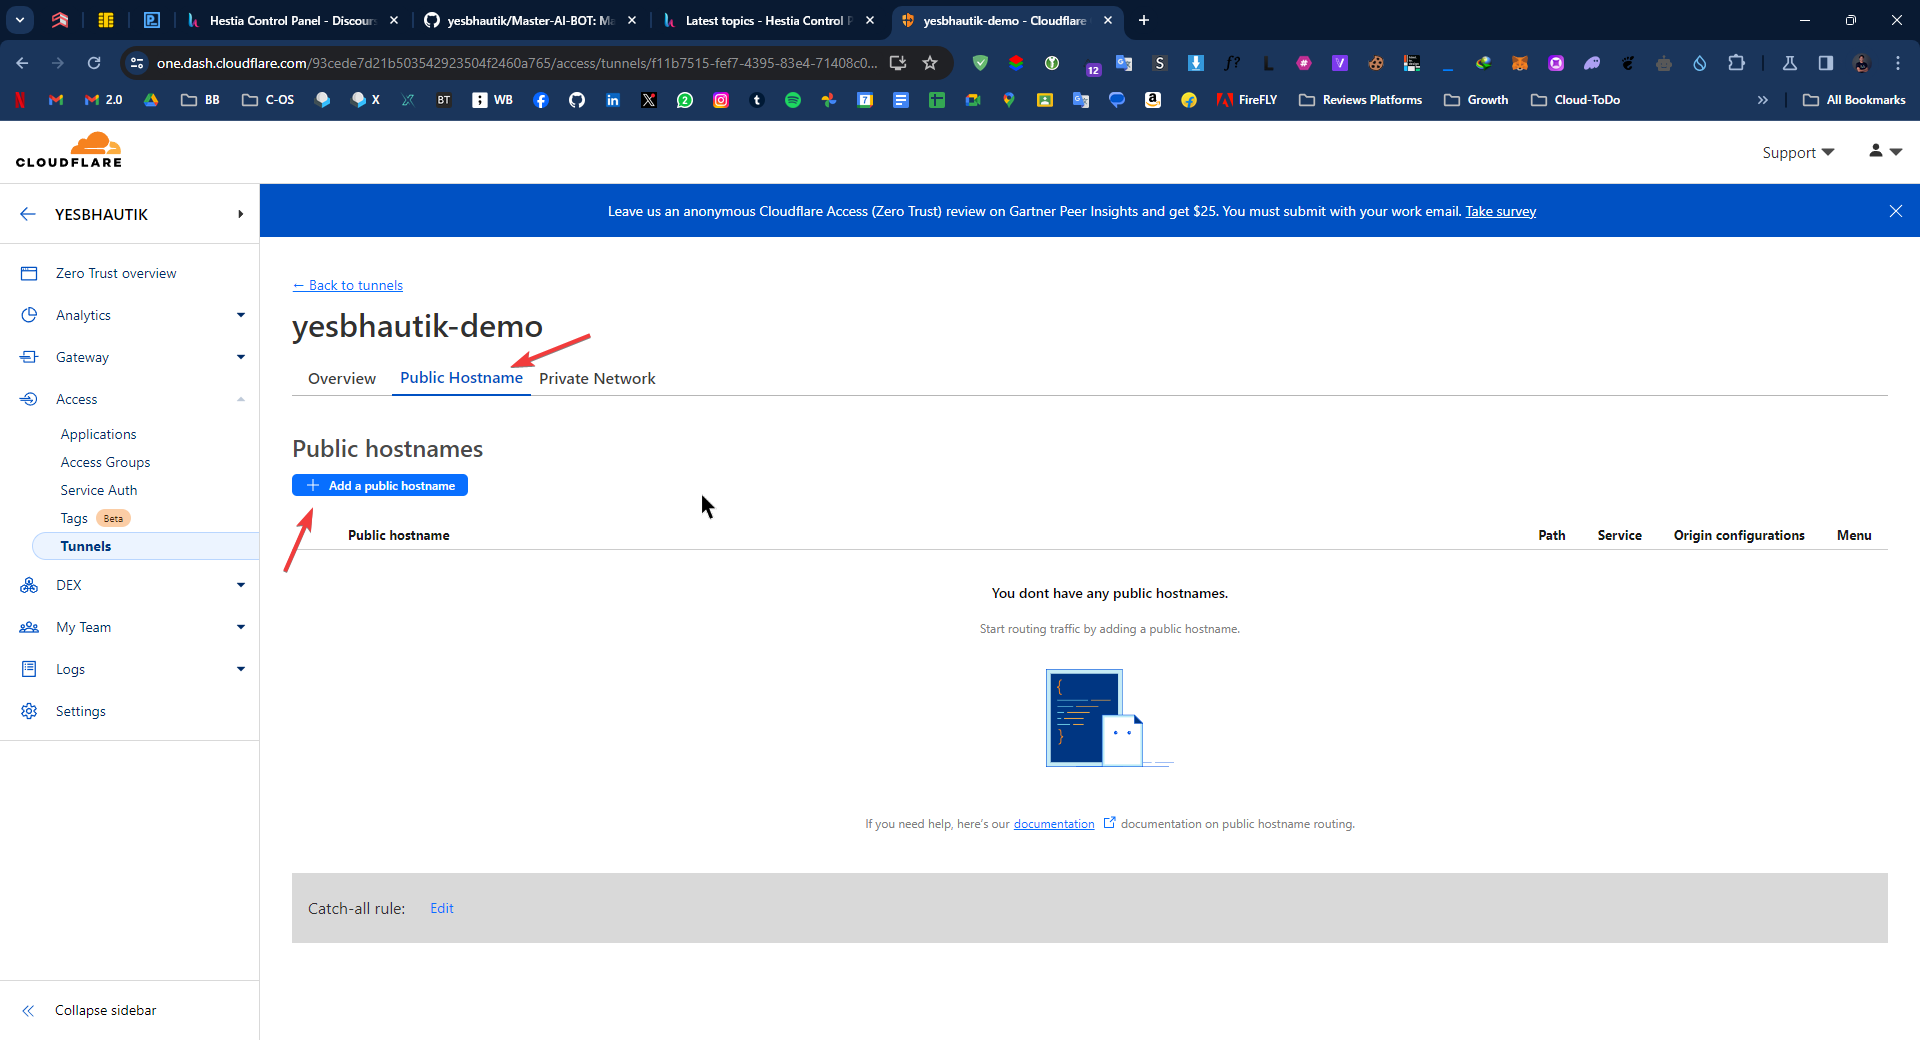The image size is (1920, 1040).
Task: Open the user account dropdown
Action: (1885, 151)
